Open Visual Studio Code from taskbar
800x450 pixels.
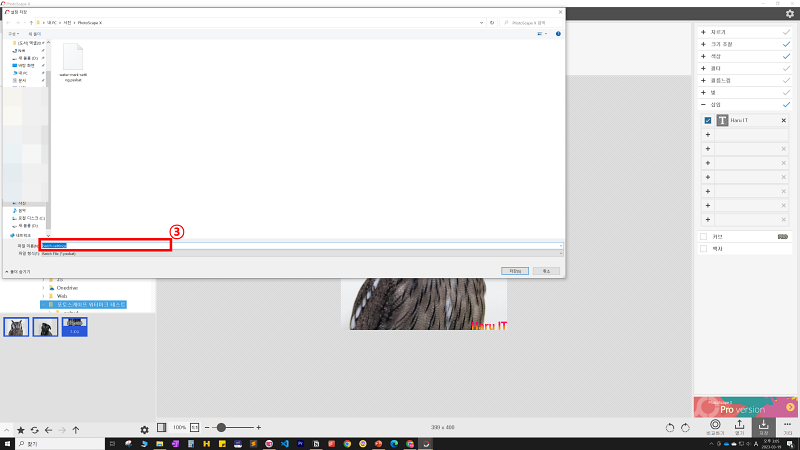pos(285,444)
